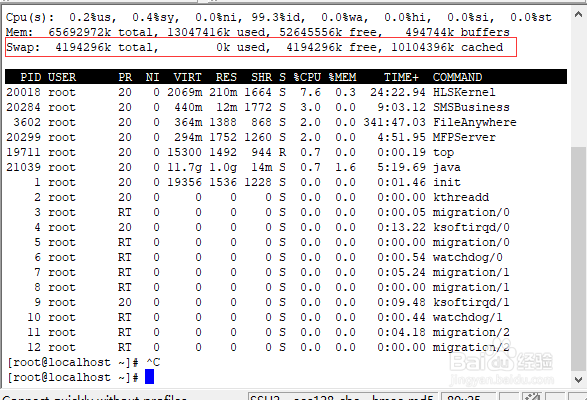This screenshot has width=587, height=400.
Task: Select the init command name
Action: (x=447, y=182)
